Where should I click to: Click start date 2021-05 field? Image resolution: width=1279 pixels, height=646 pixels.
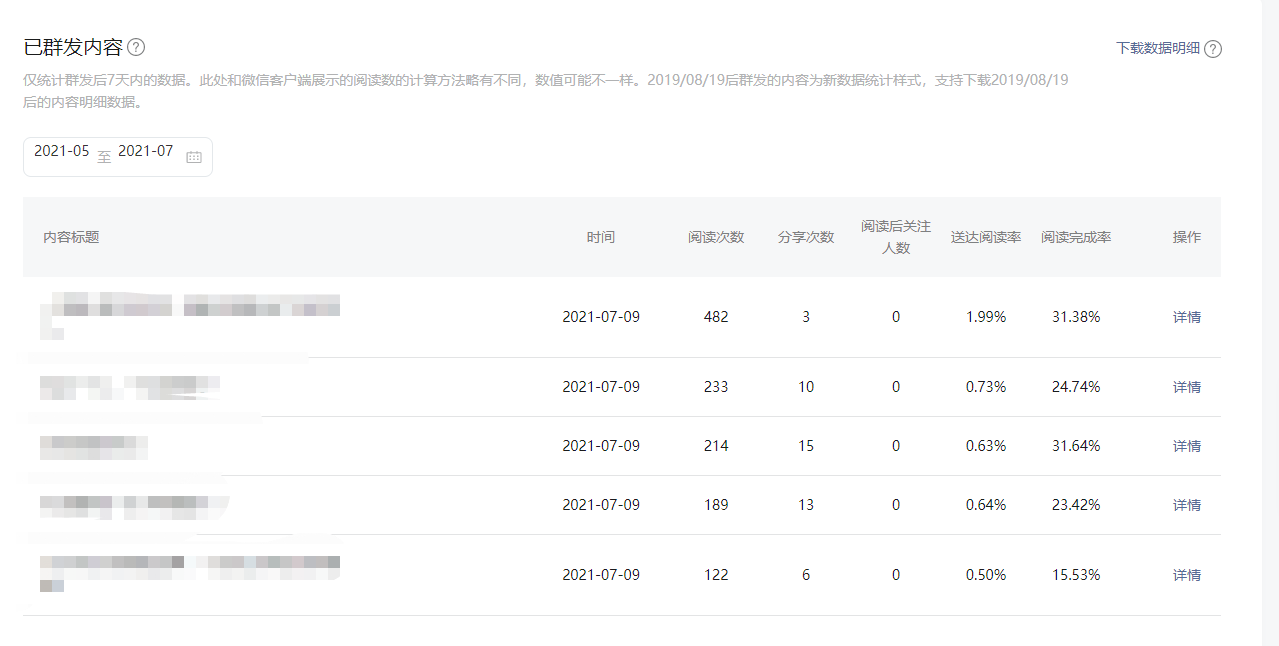[x=62, y=152]
